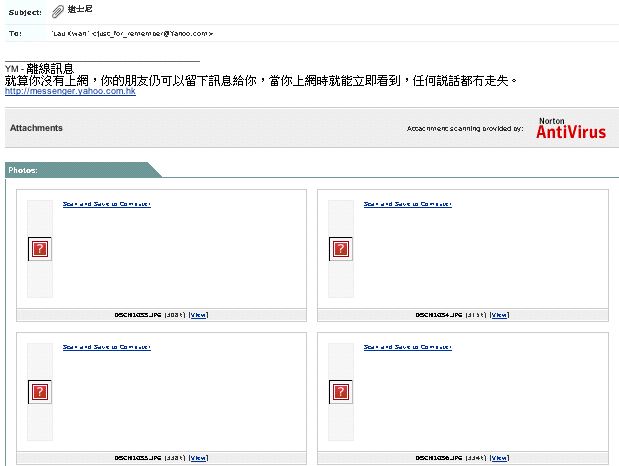
Task: Click the recipient address just_for_remember@yahoo.com
Action: (152, 34)
